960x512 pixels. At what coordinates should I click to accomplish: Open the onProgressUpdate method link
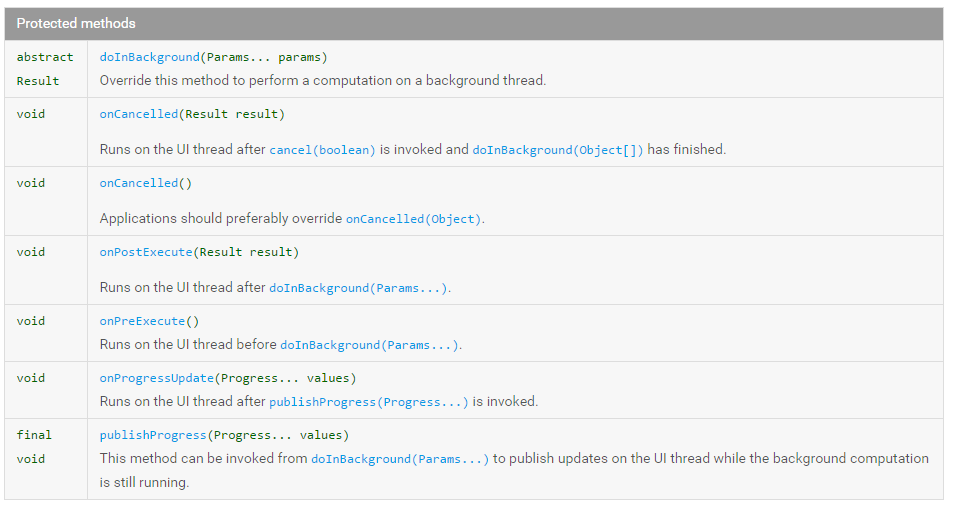coord(156,378)
